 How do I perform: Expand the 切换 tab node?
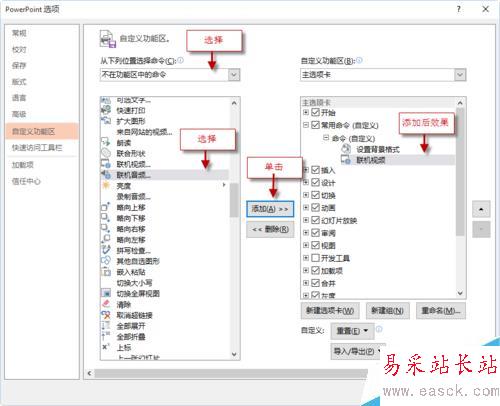pos(306,195)
